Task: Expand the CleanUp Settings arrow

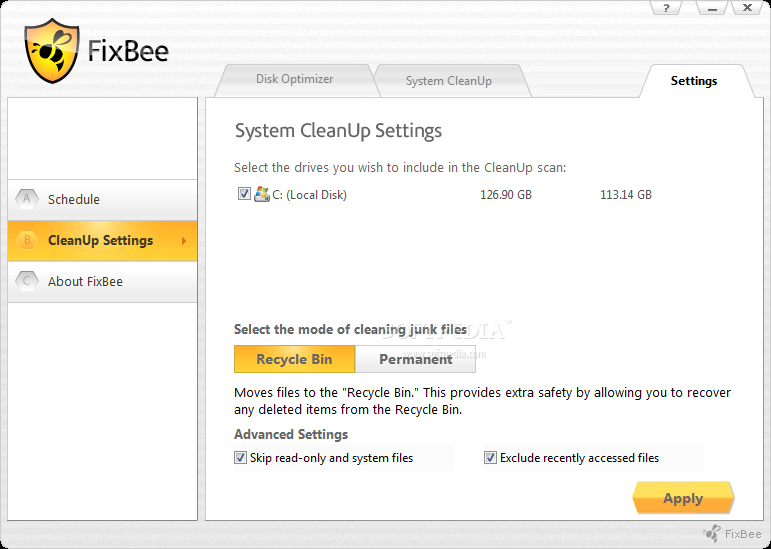Action: coord(184,241)
